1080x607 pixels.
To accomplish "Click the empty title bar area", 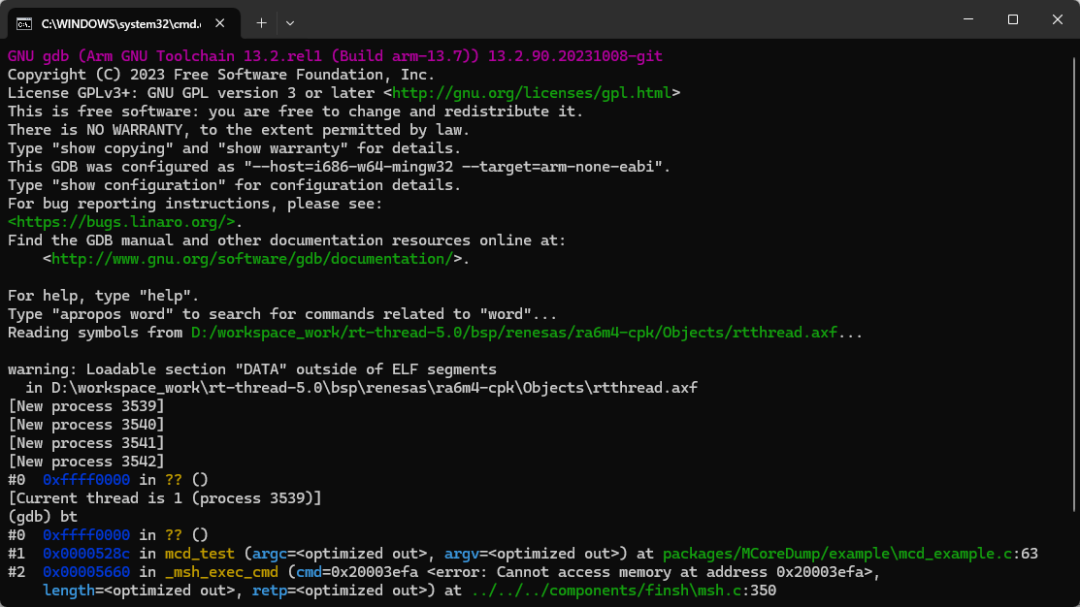I will 620,20.
